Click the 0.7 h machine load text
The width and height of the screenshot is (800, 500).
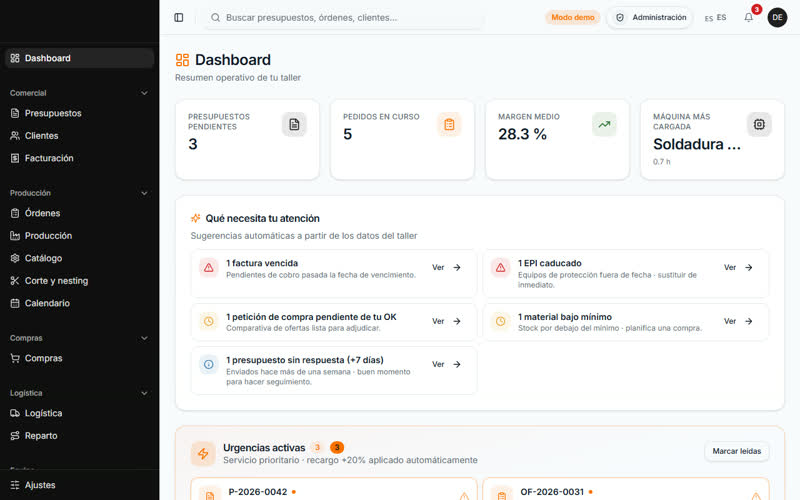[662, 162]
